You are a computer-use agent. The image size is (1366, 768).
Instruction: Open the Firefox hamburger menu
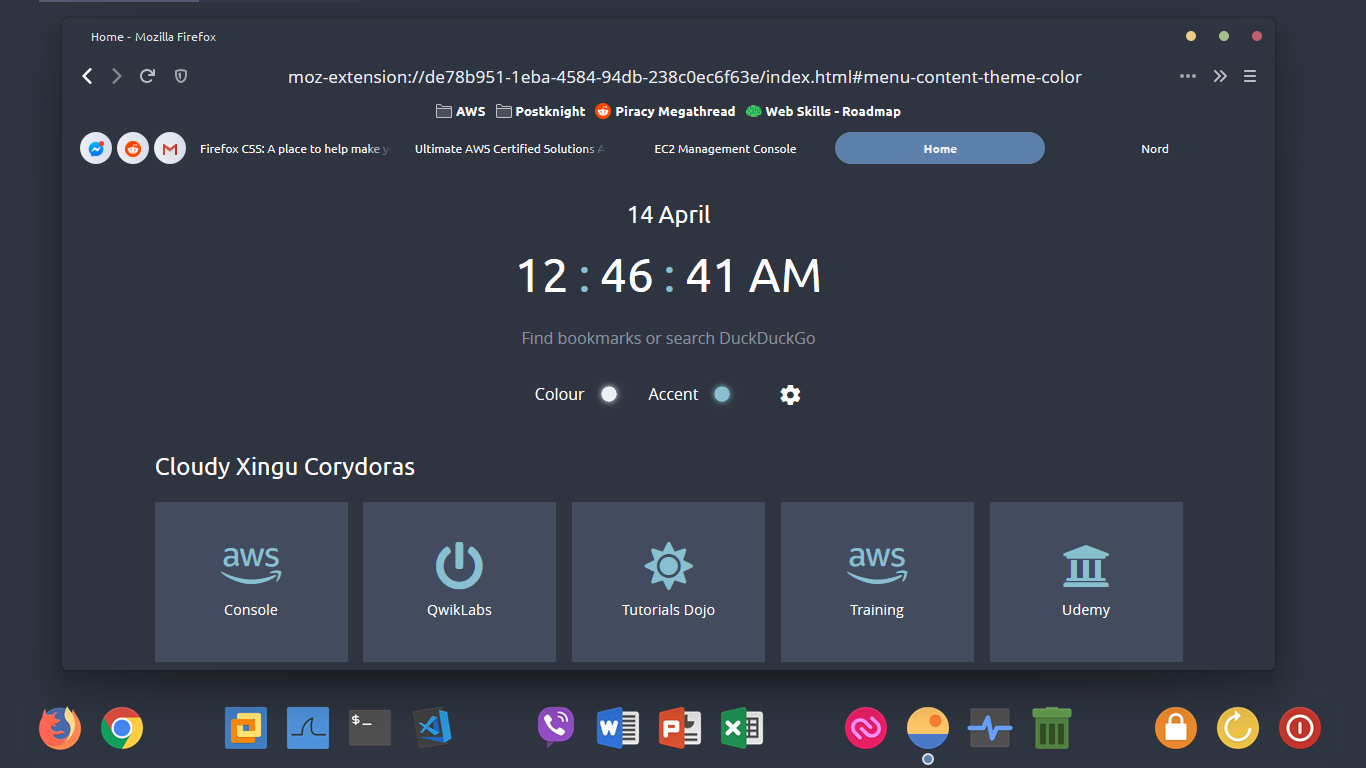coord(1250,76)
